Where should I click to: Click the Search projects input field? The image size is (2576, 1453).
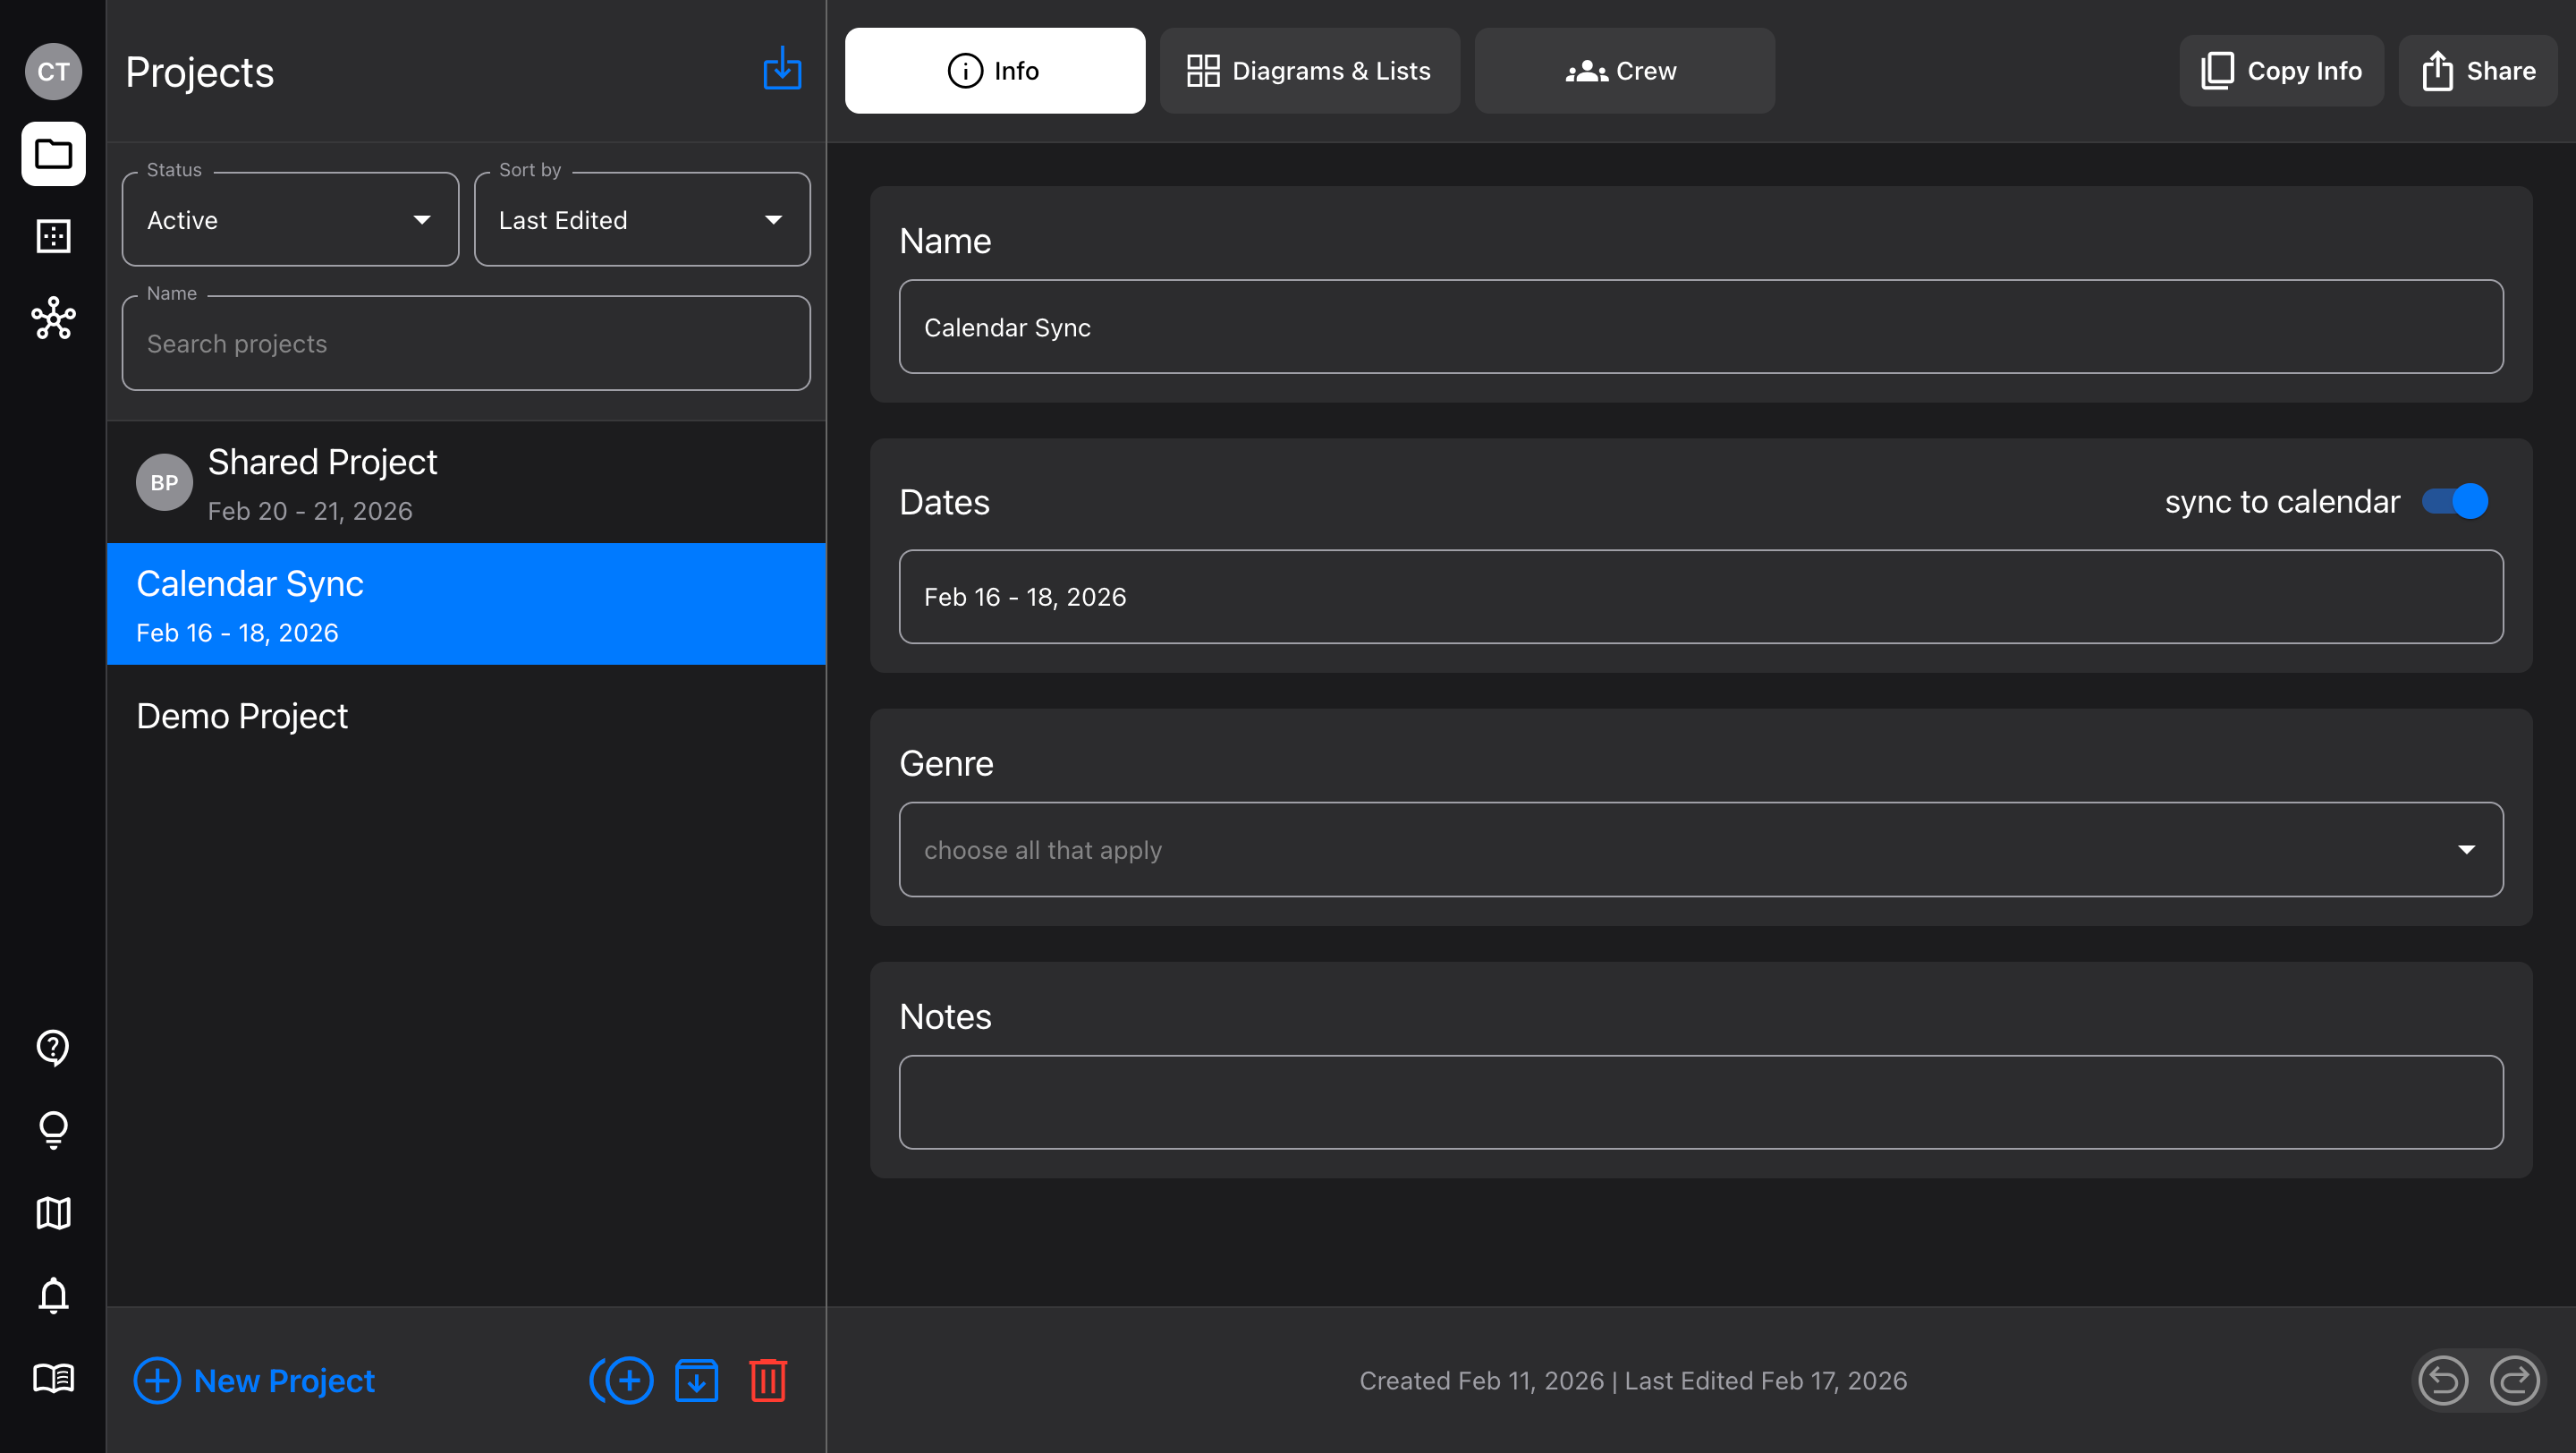tap(465, 344)
